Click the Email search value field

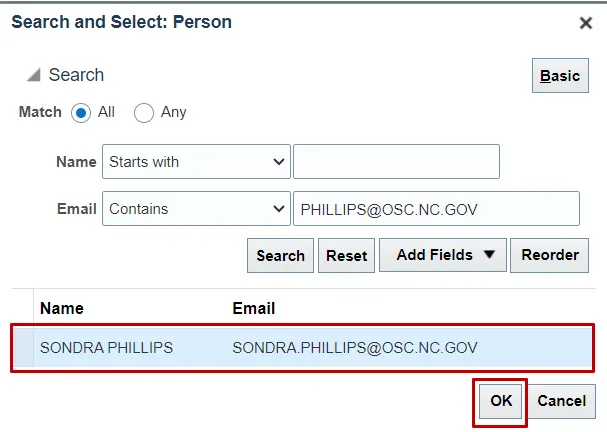(x=436, y=209)
